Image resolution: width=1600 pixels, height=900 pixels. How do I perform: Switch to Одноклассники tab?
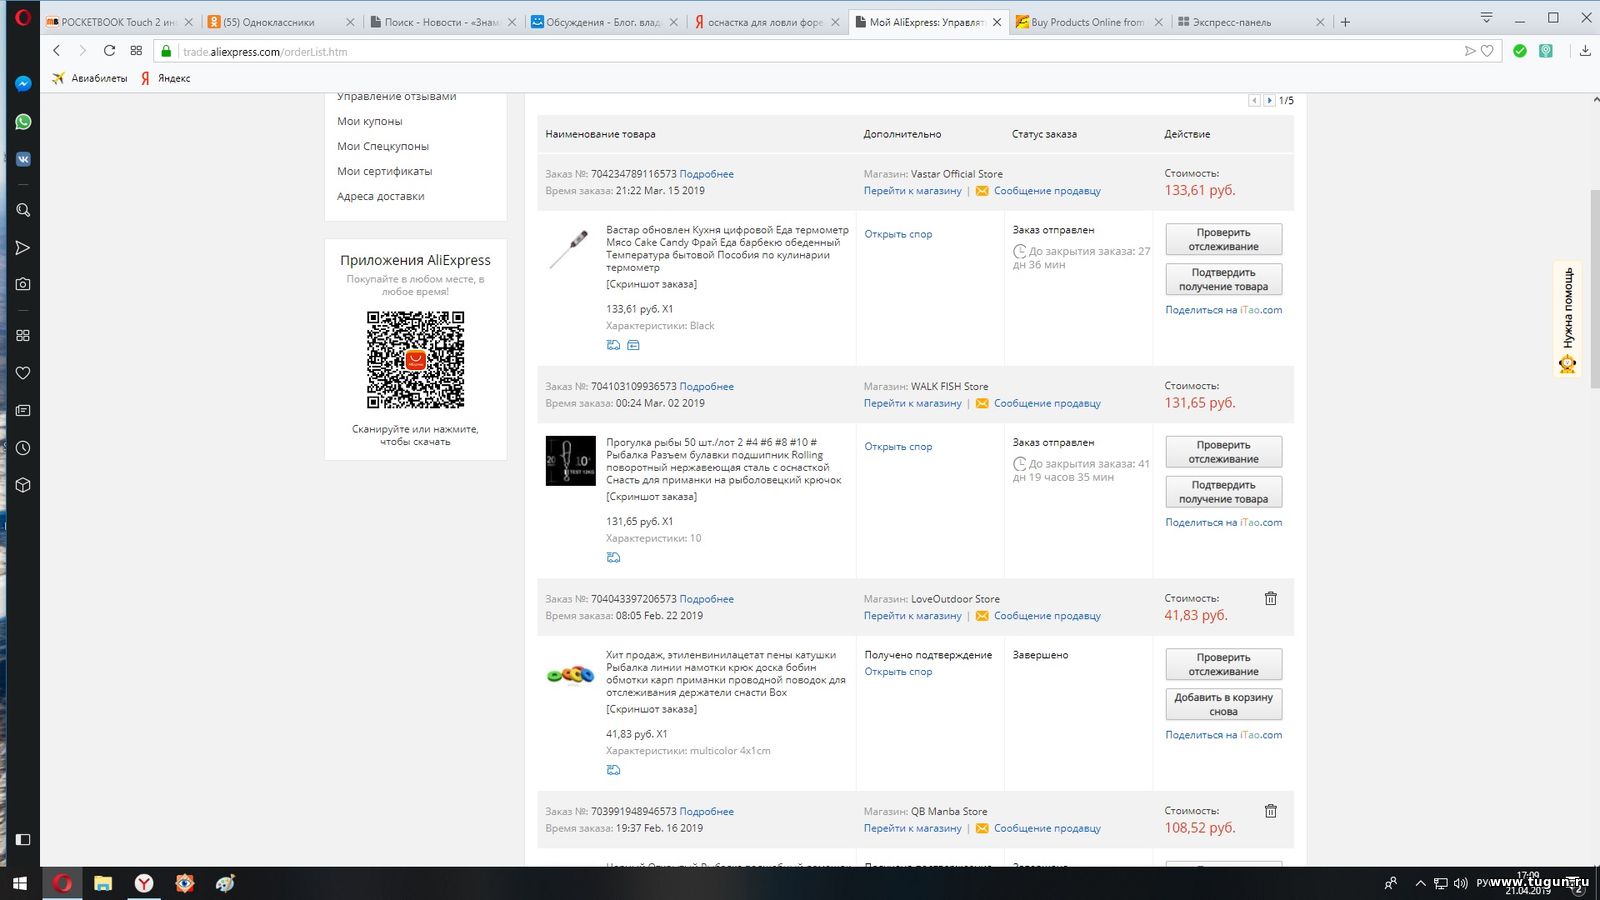click(281, 22)
